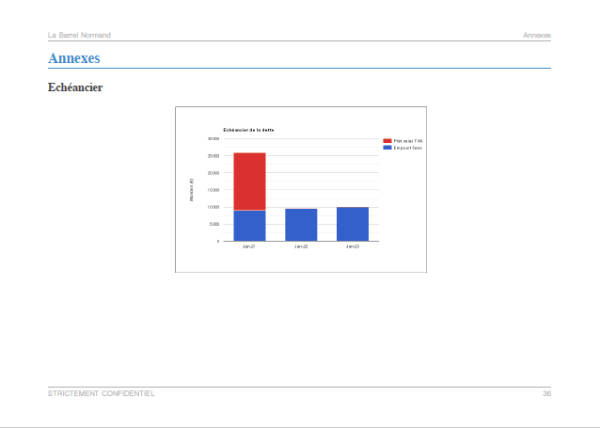600x428 pixels.
Task: Click the 'Echéancier' subheading
Action: click(x=75, y=88)
